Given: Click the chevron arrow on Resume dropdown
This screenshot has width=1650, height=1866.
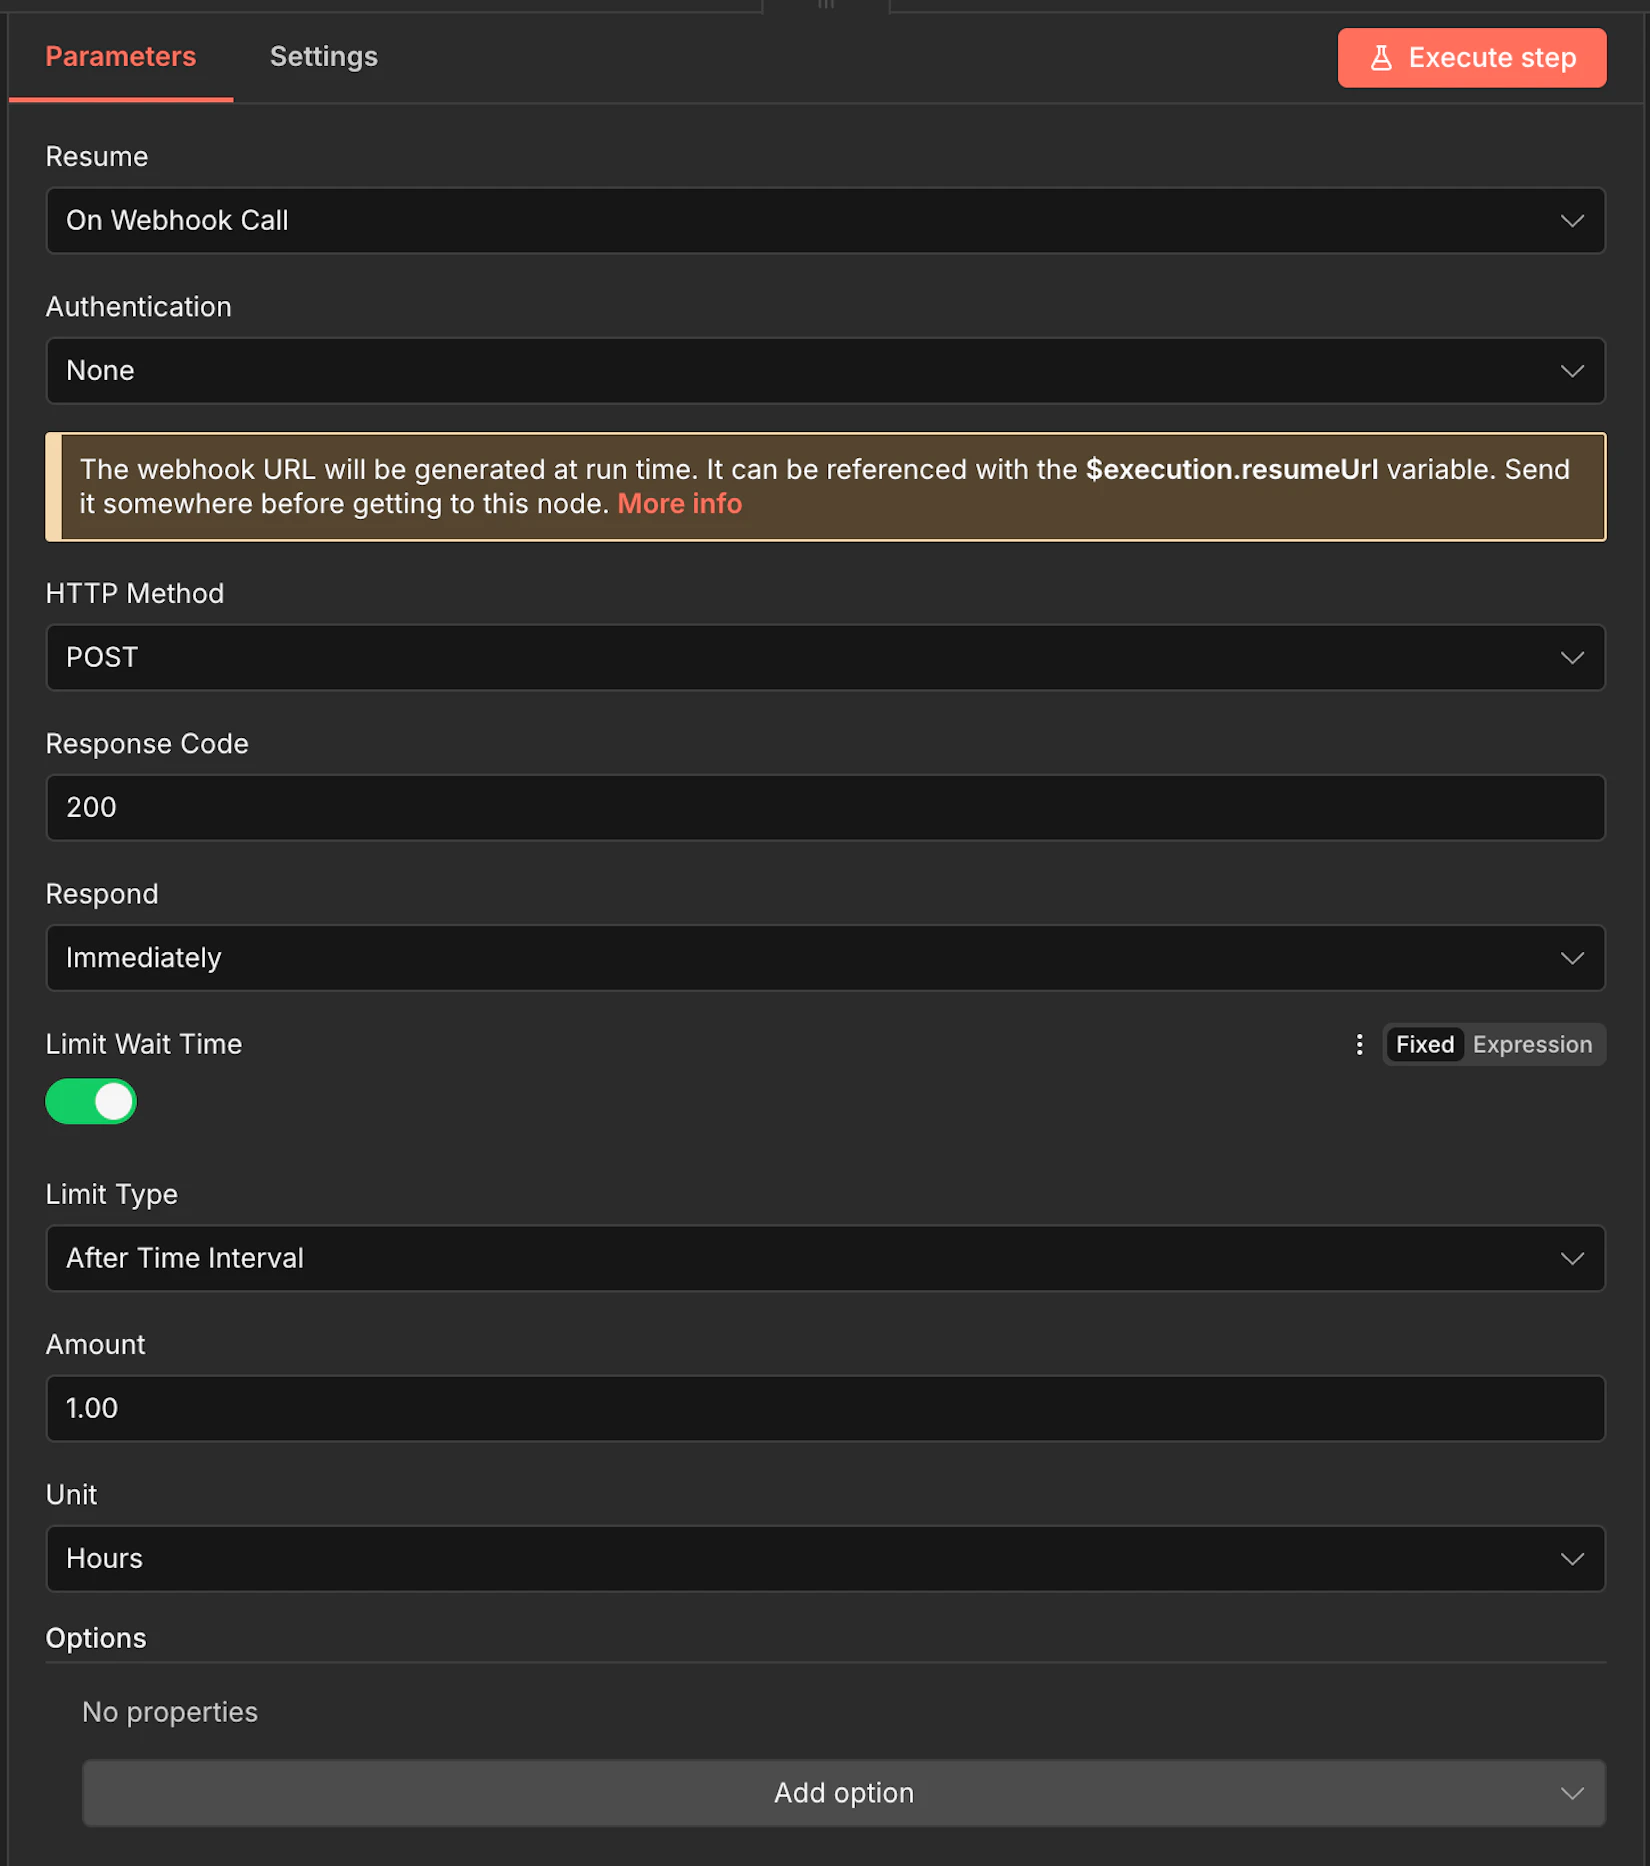Looking at the screenshot, I should tap(1572, 221).
